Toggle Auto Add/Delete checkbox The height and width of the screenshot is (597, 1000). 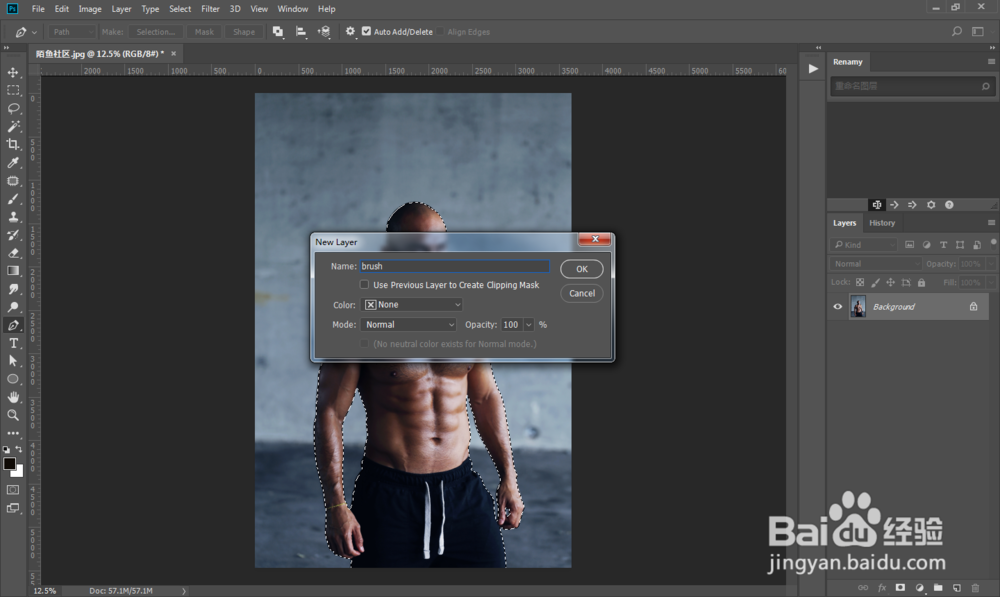366,31
